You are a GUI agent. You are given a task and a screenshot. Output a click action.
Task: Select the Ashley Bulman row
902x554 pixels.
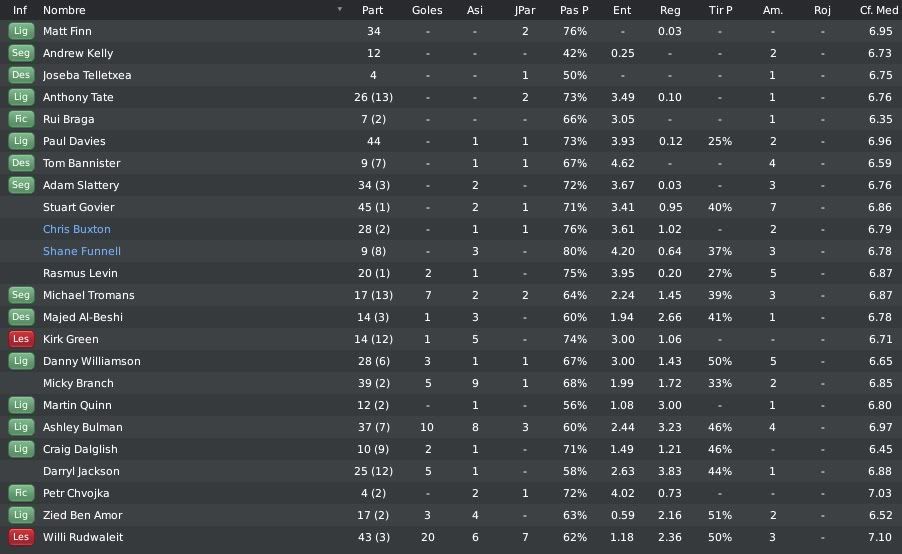click(451, 427)
